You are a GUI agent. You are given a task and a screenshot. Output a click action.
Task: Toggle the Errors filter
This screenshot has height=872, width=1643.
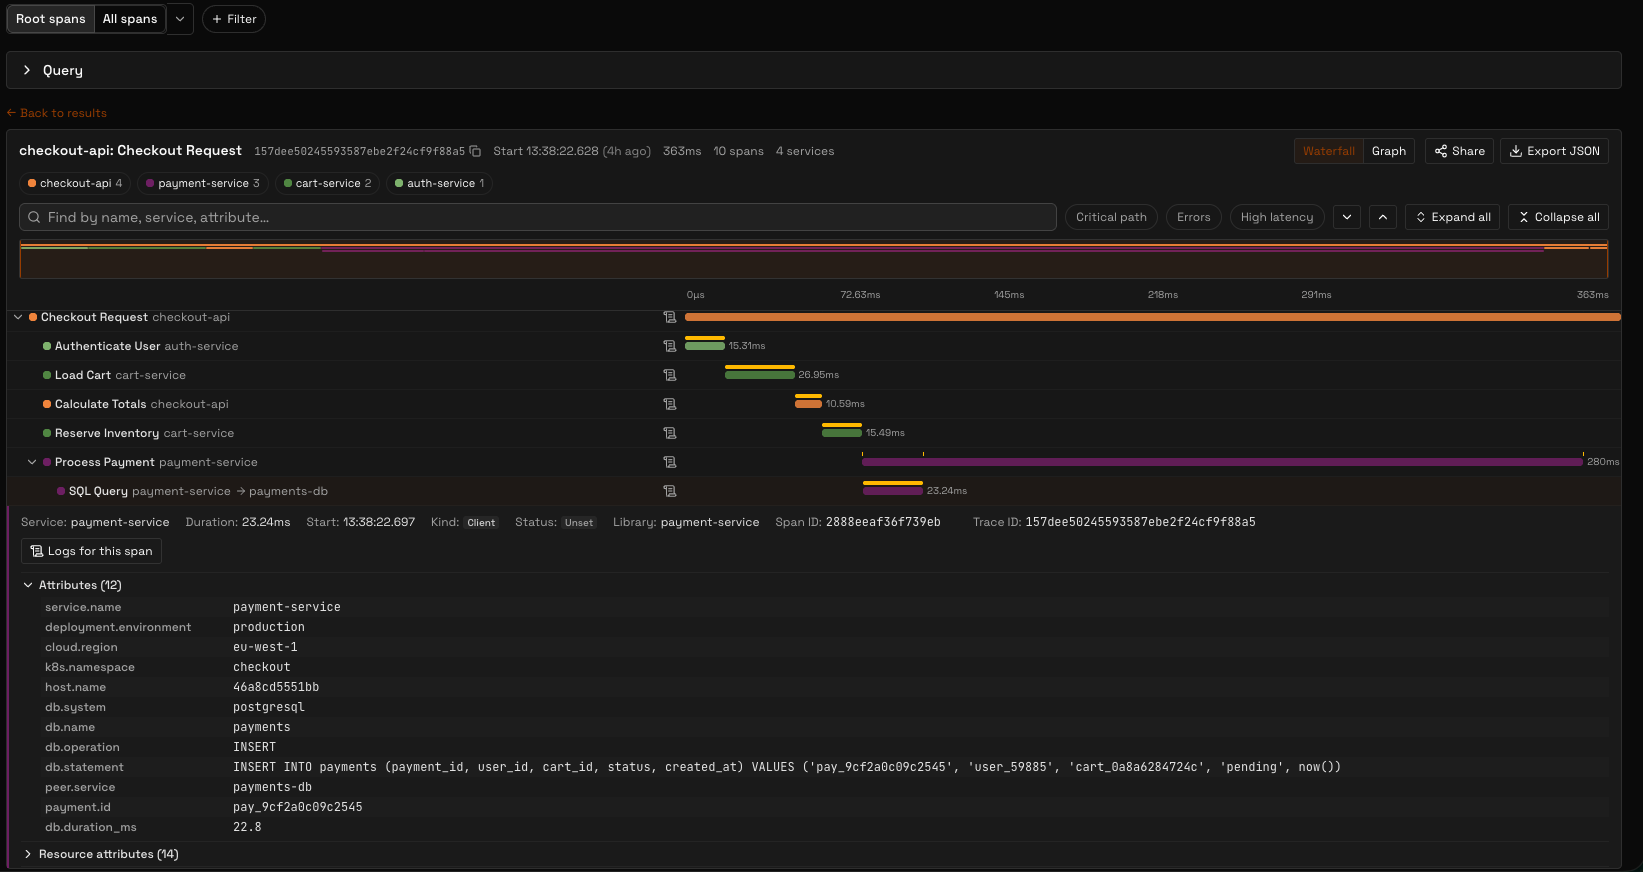click(1193, 217)
